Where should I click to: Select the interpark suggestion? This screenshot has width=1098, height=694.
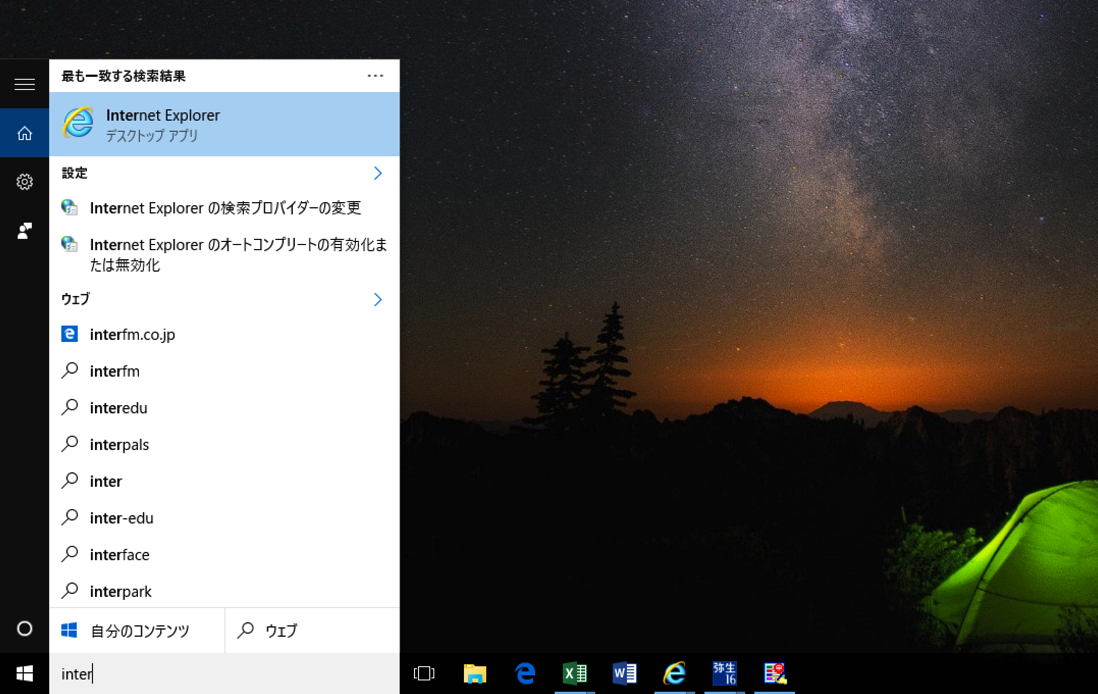coord(224,591)
